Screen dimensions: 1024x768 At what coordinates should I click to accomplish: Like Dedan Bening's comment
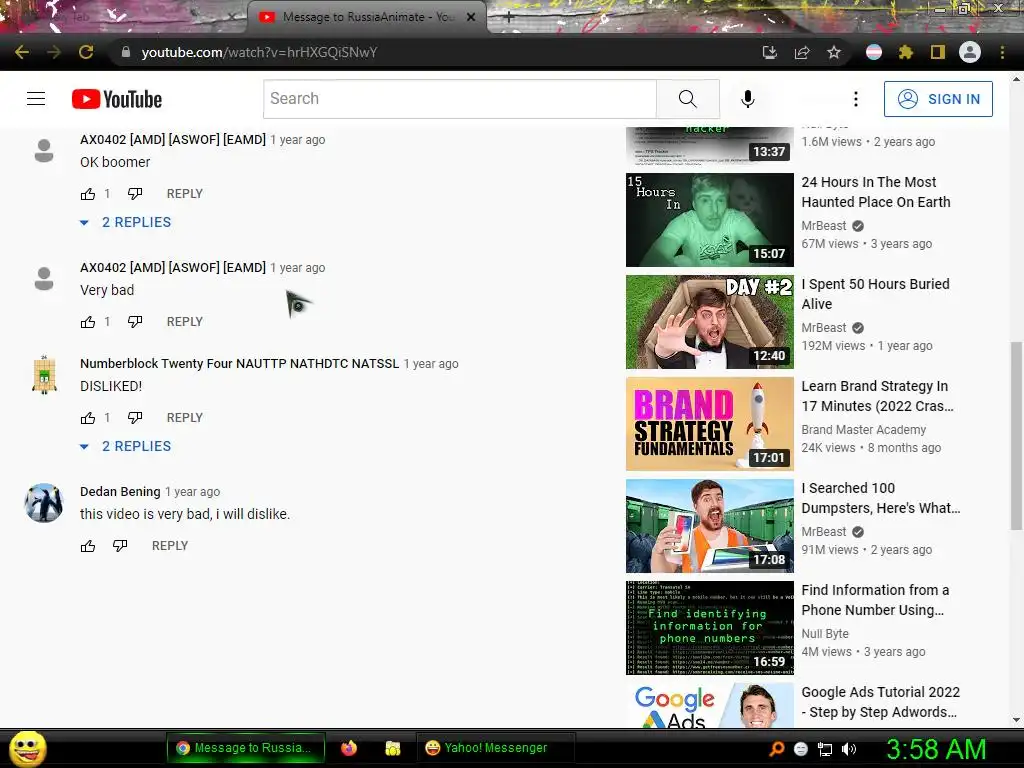pos(88,546)
